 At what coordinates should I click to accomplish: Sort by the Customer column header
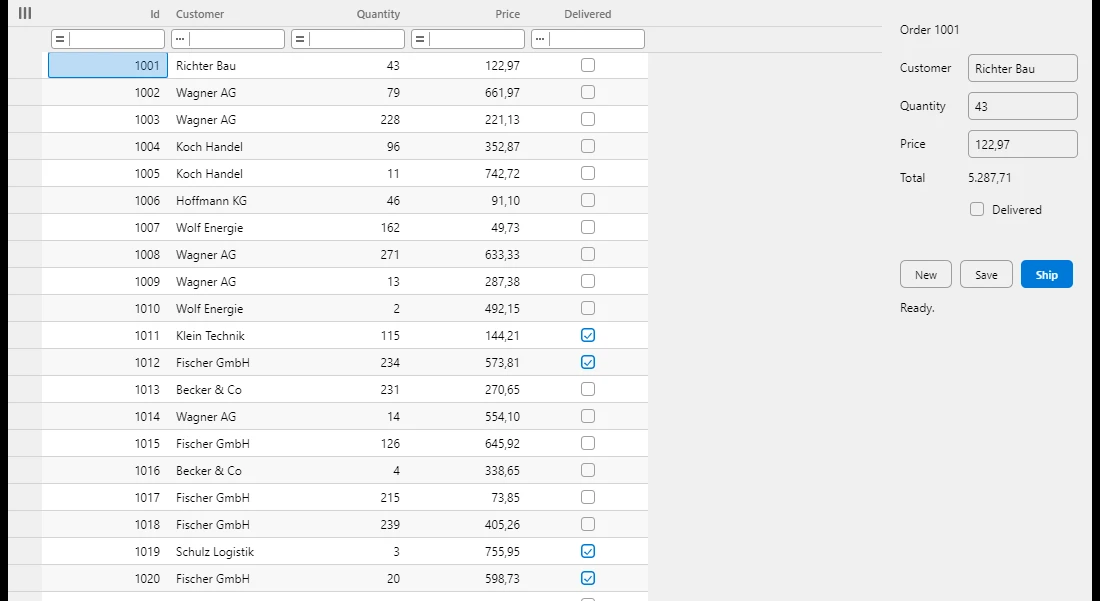pyautogui.click(x=228, y=14)
